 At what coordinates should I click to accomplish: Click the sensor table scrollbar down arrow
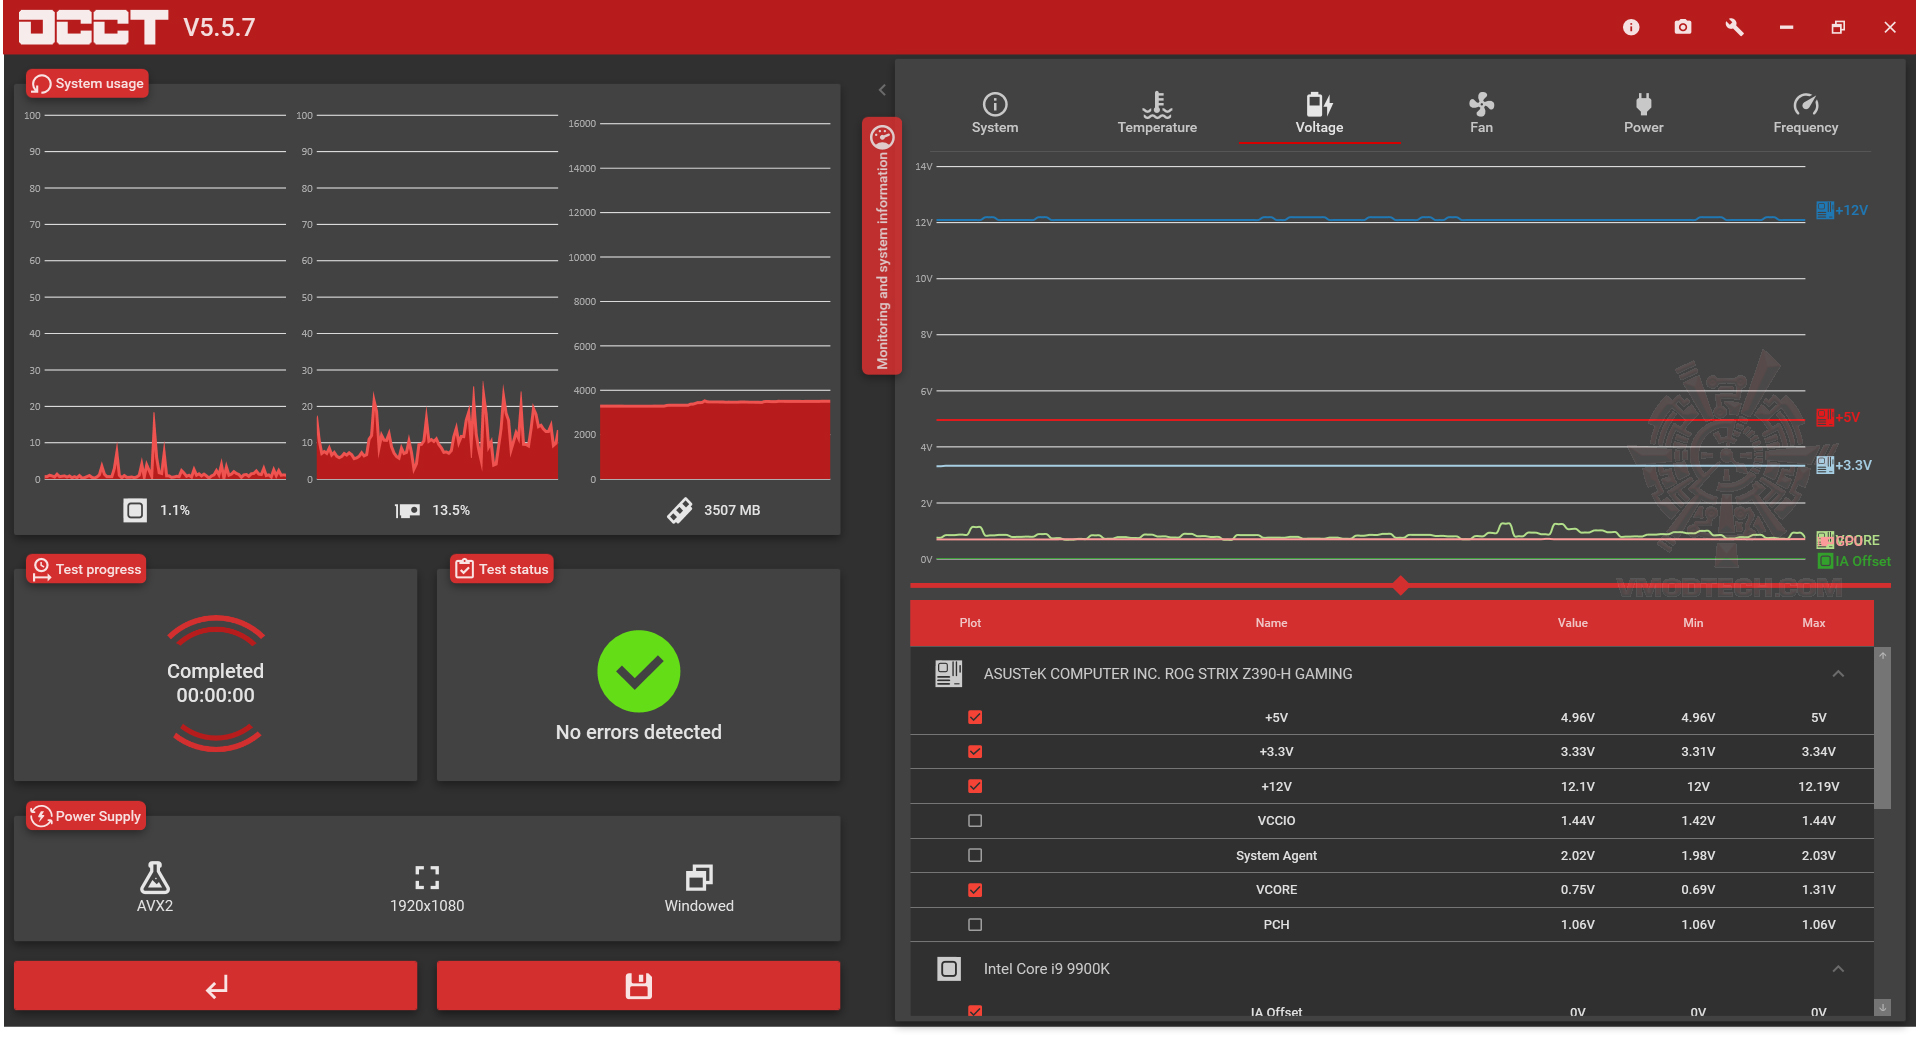coord(1882,1007)
